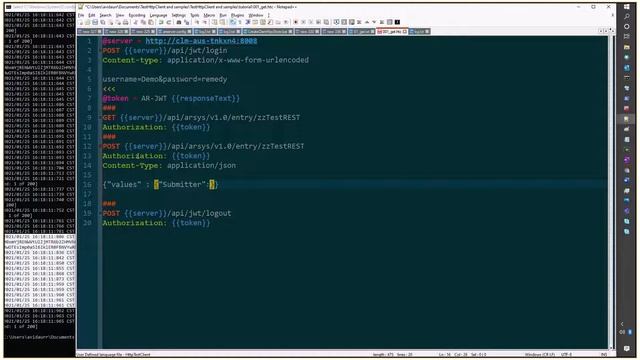This screenshot has width=640, height=360.
Task: Click the Undo toolbar icon
Action: [x=161, y=22]
